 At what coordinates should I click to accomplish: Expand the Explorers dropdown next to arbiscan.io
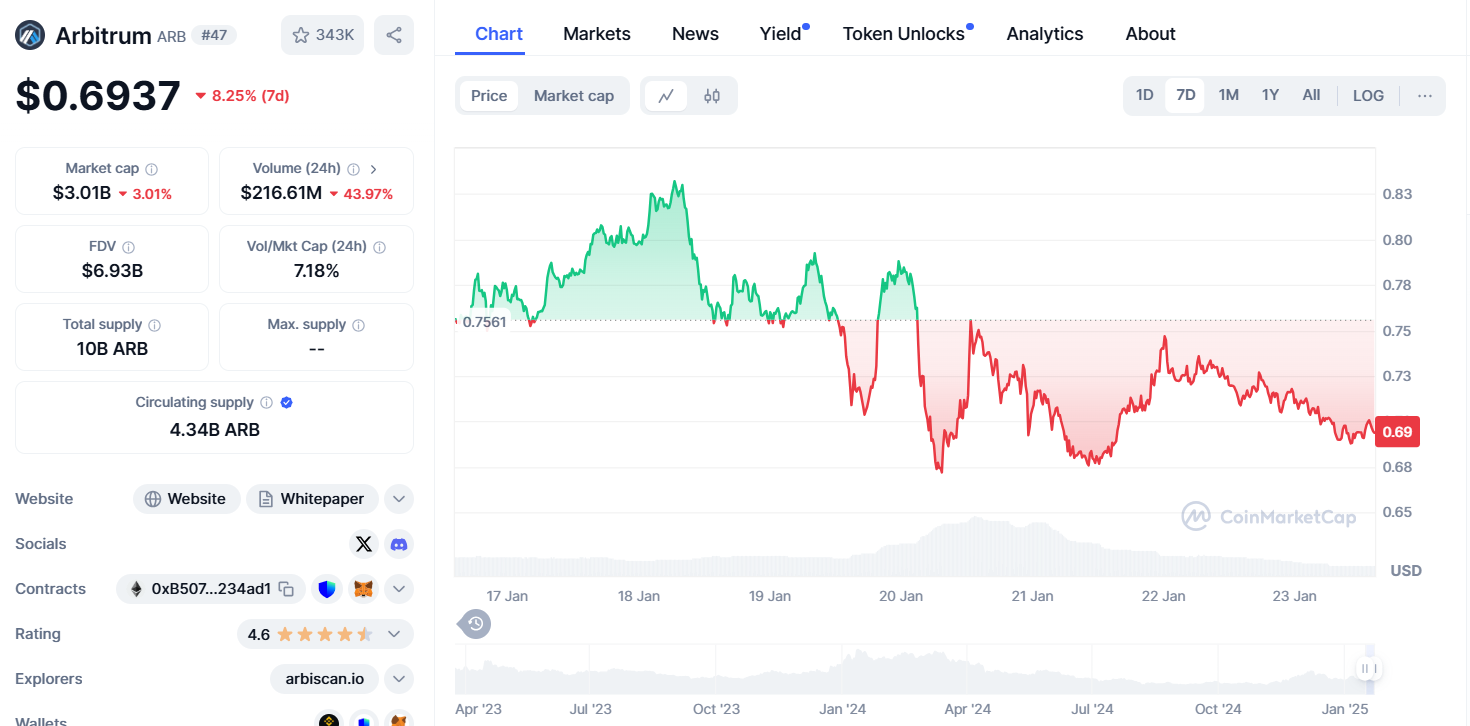(x=398, y=679)
